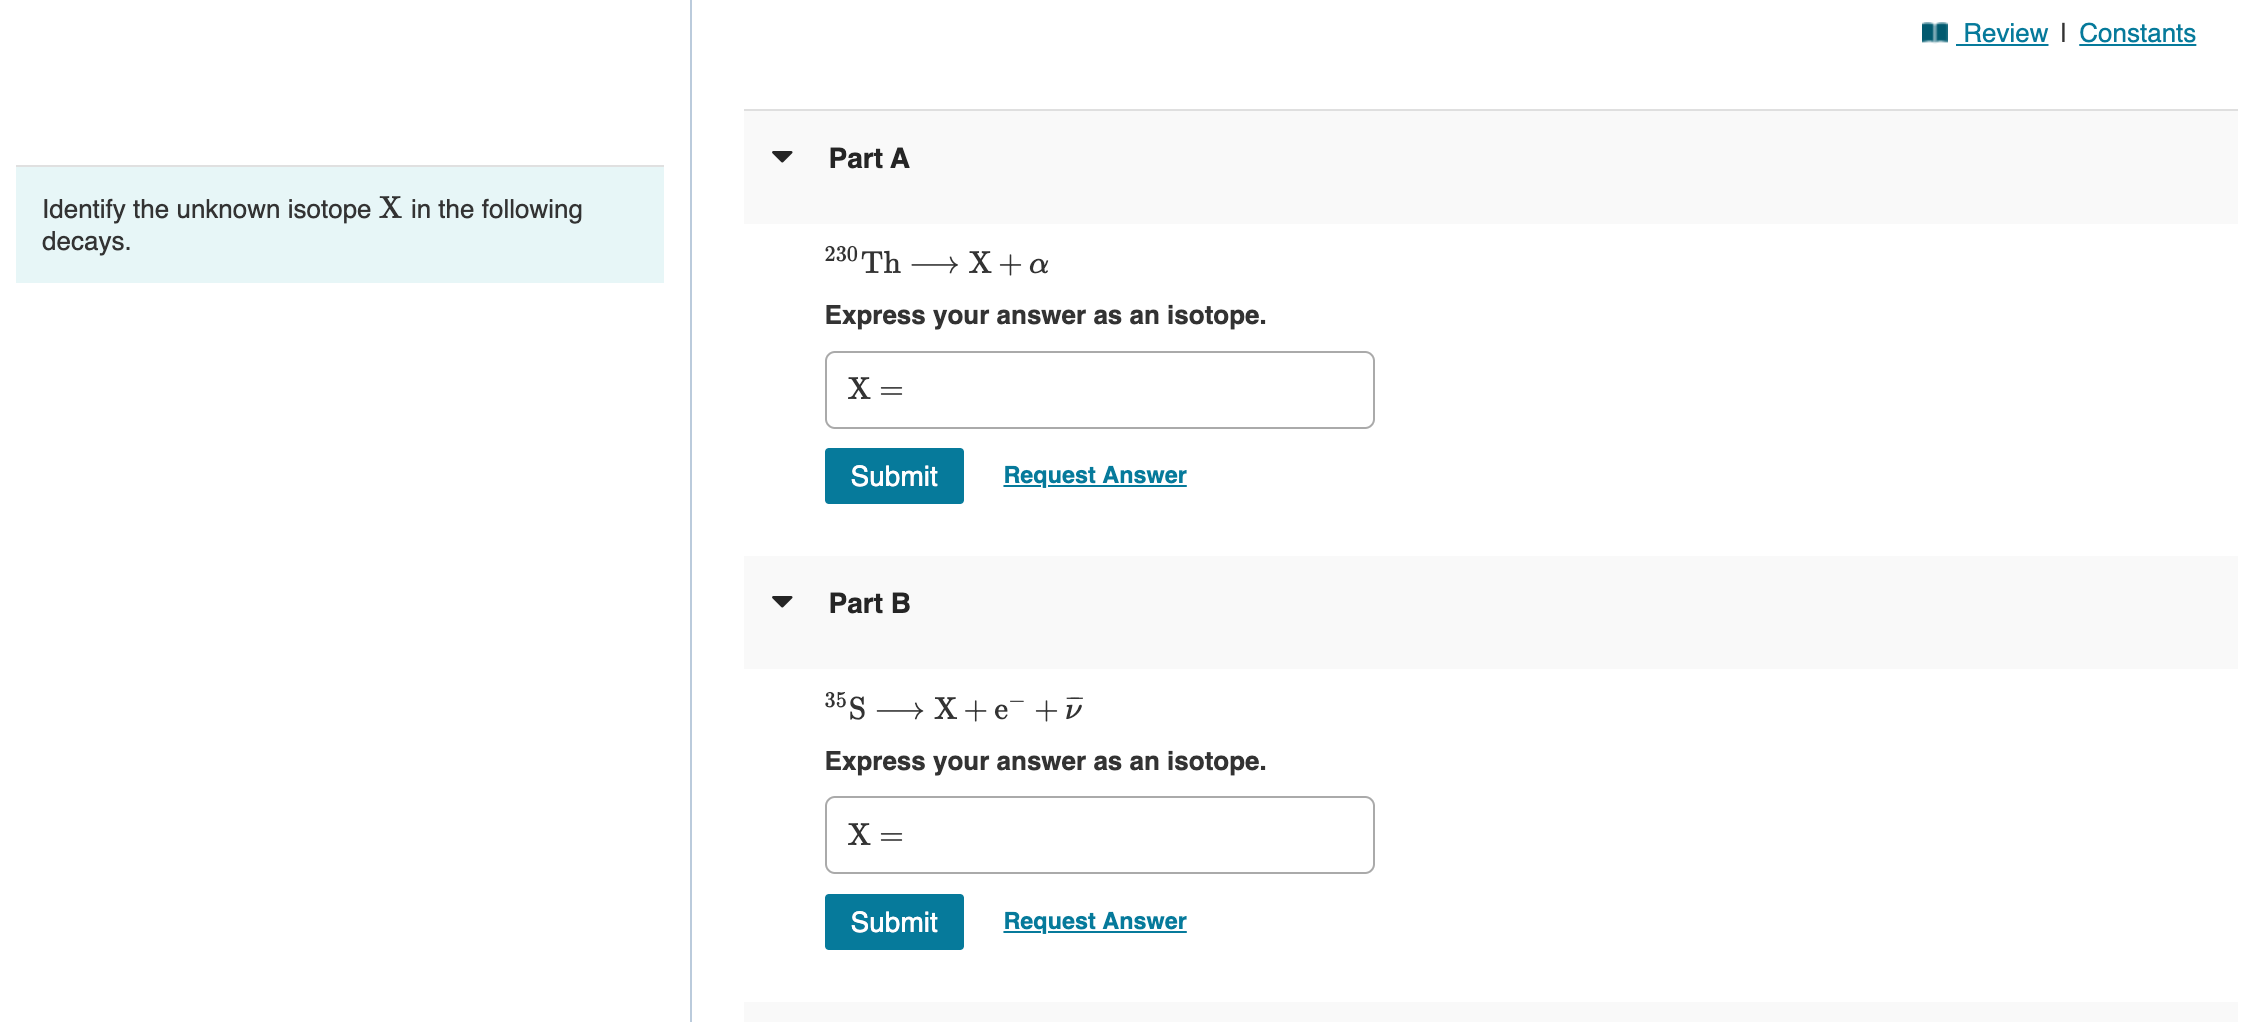Click the thorium-230 alpha decay equation
2250x1022 pixels.
click(937, 262)
